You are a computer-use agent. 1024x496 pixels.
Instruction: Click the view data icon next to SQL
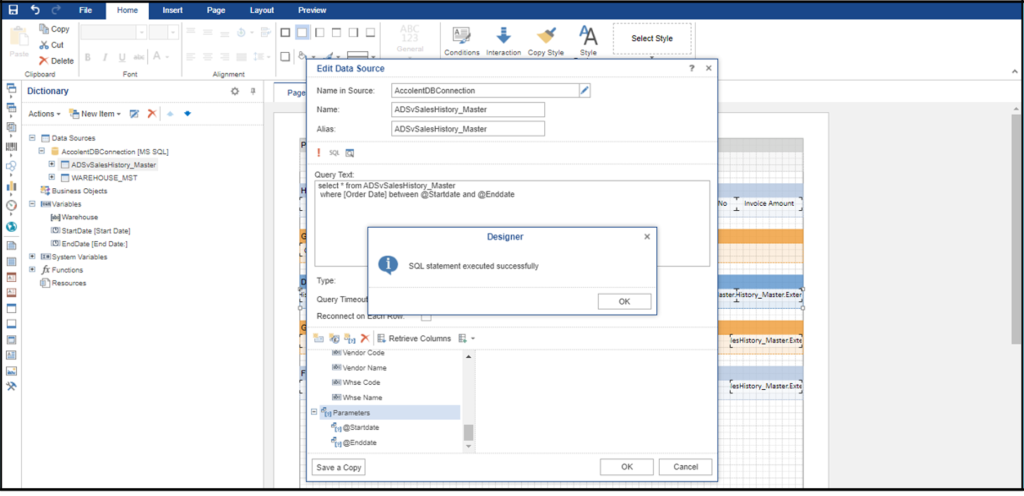(350, 153)
